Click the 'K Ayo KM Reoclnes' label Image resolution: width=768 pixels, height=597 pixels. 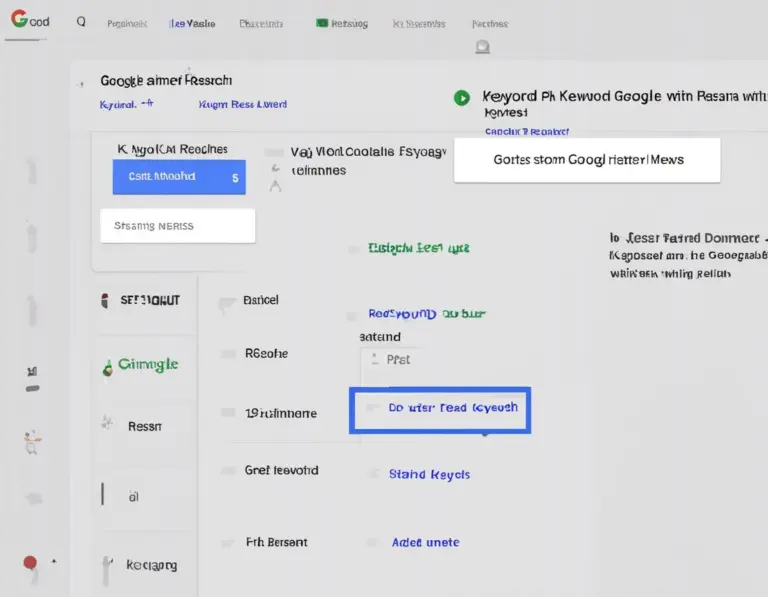pyautogui.click(x=172, y=149)
